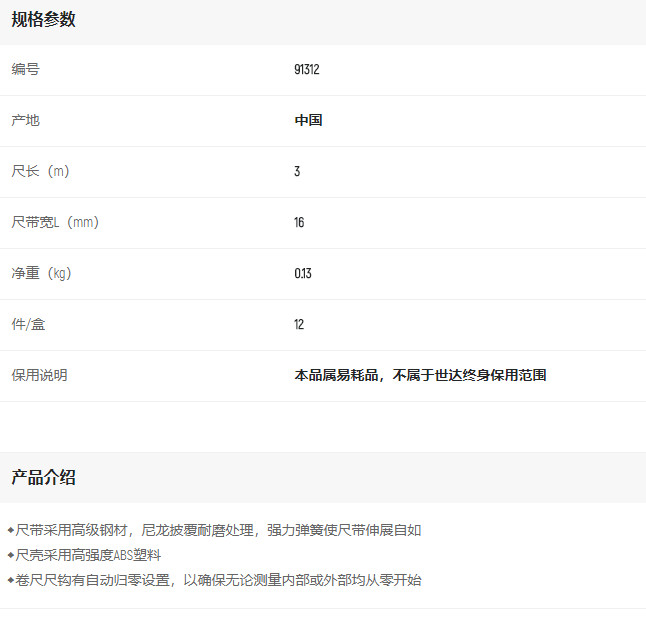The image size is (646, 639).
Task: Click the product number 91312
Action: (306, 70)
